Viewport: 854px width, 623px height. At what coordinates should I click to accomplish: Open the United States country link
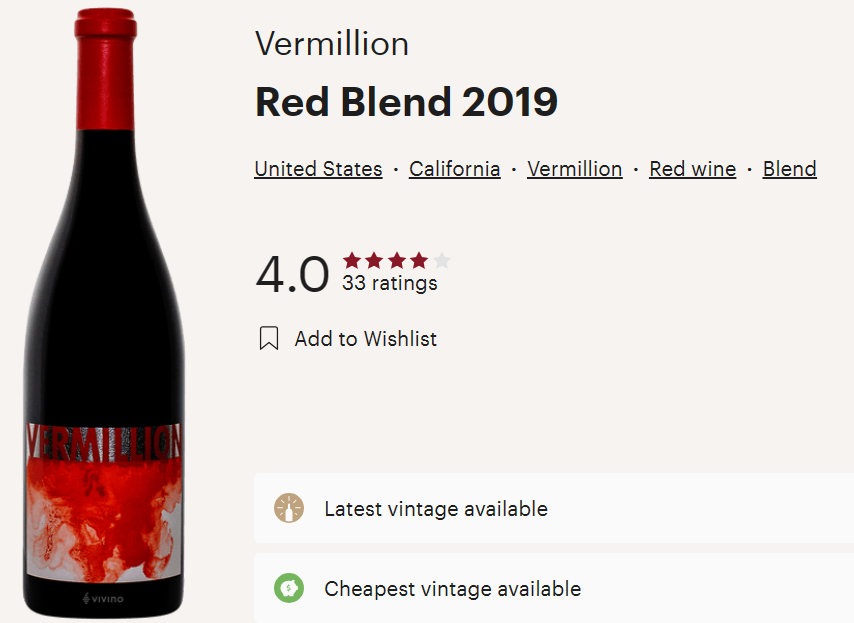318,169
